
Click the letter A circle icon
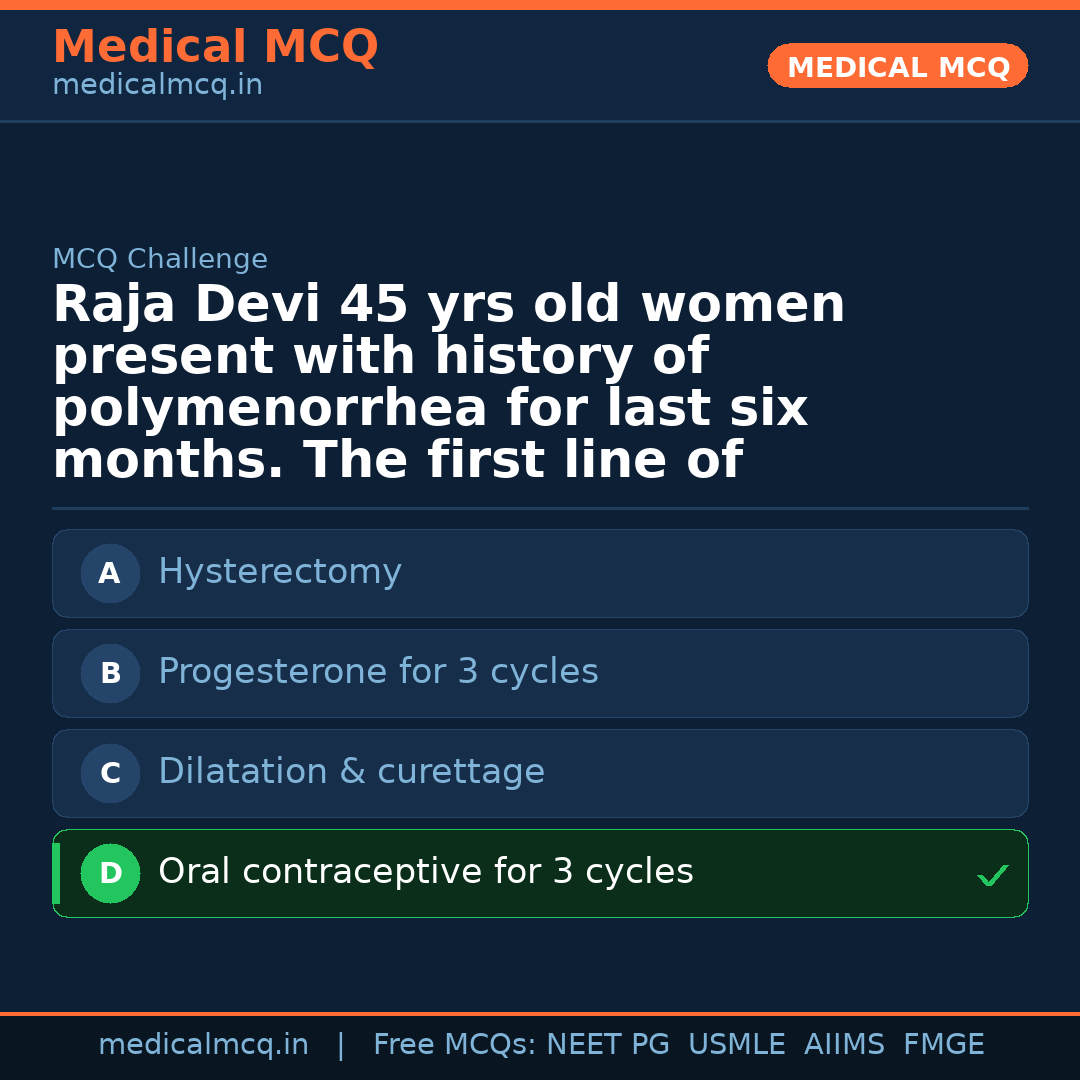[x=110, y=574]
